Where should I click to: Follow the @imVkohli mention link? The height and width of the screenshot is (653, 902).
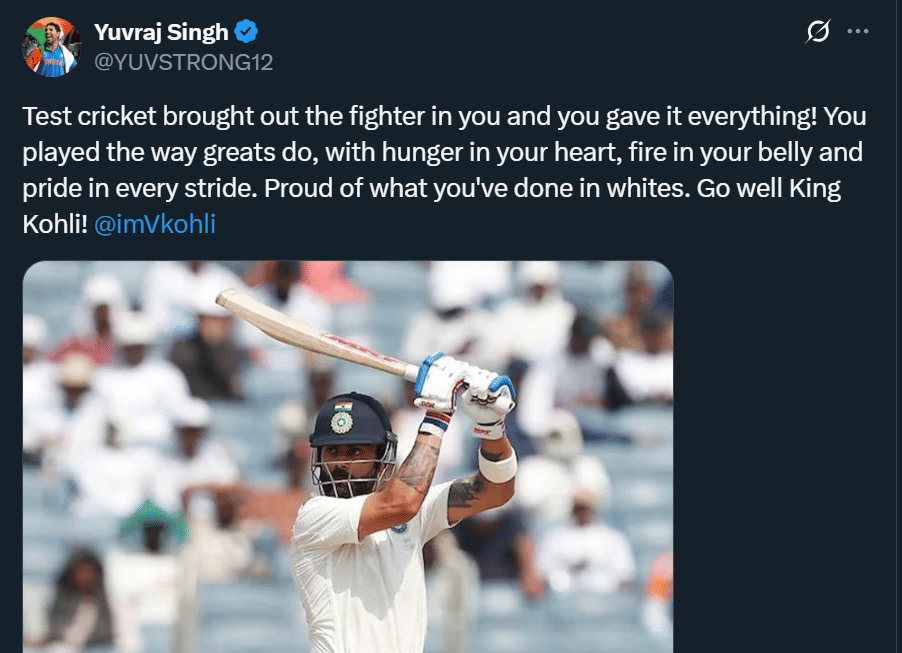click(x=154, y=224)
